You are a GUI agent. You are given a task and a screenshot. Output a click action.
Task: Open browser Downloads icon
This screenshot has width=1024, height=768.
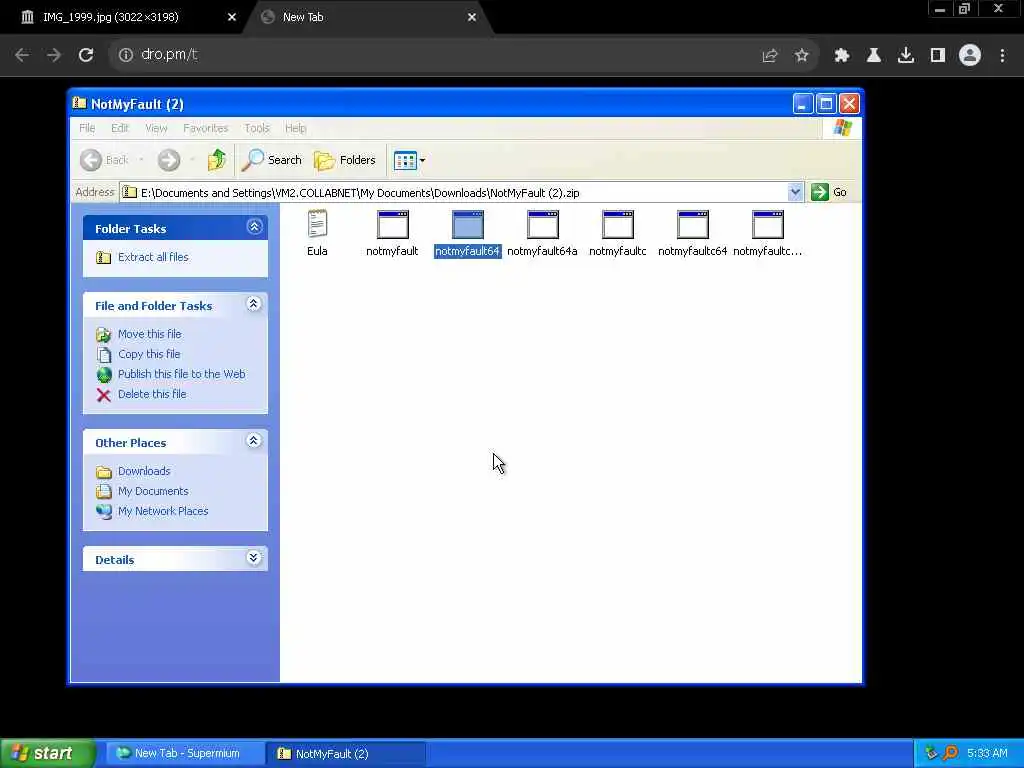[906, 56]
